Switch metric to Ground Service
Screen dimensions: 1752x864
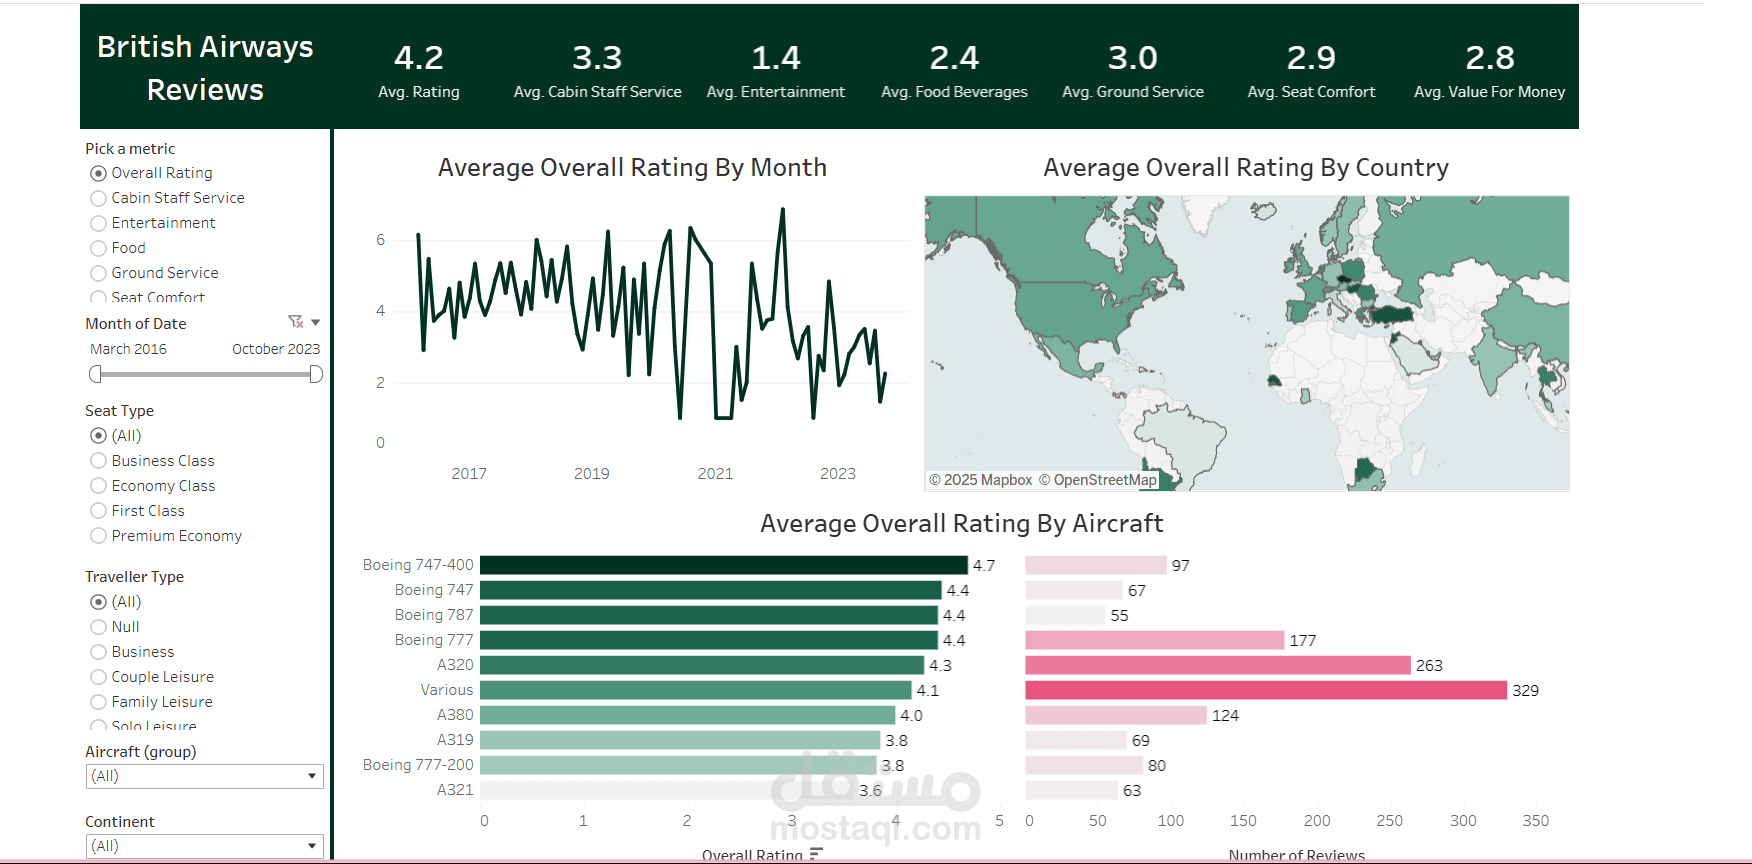click(154, 273)
